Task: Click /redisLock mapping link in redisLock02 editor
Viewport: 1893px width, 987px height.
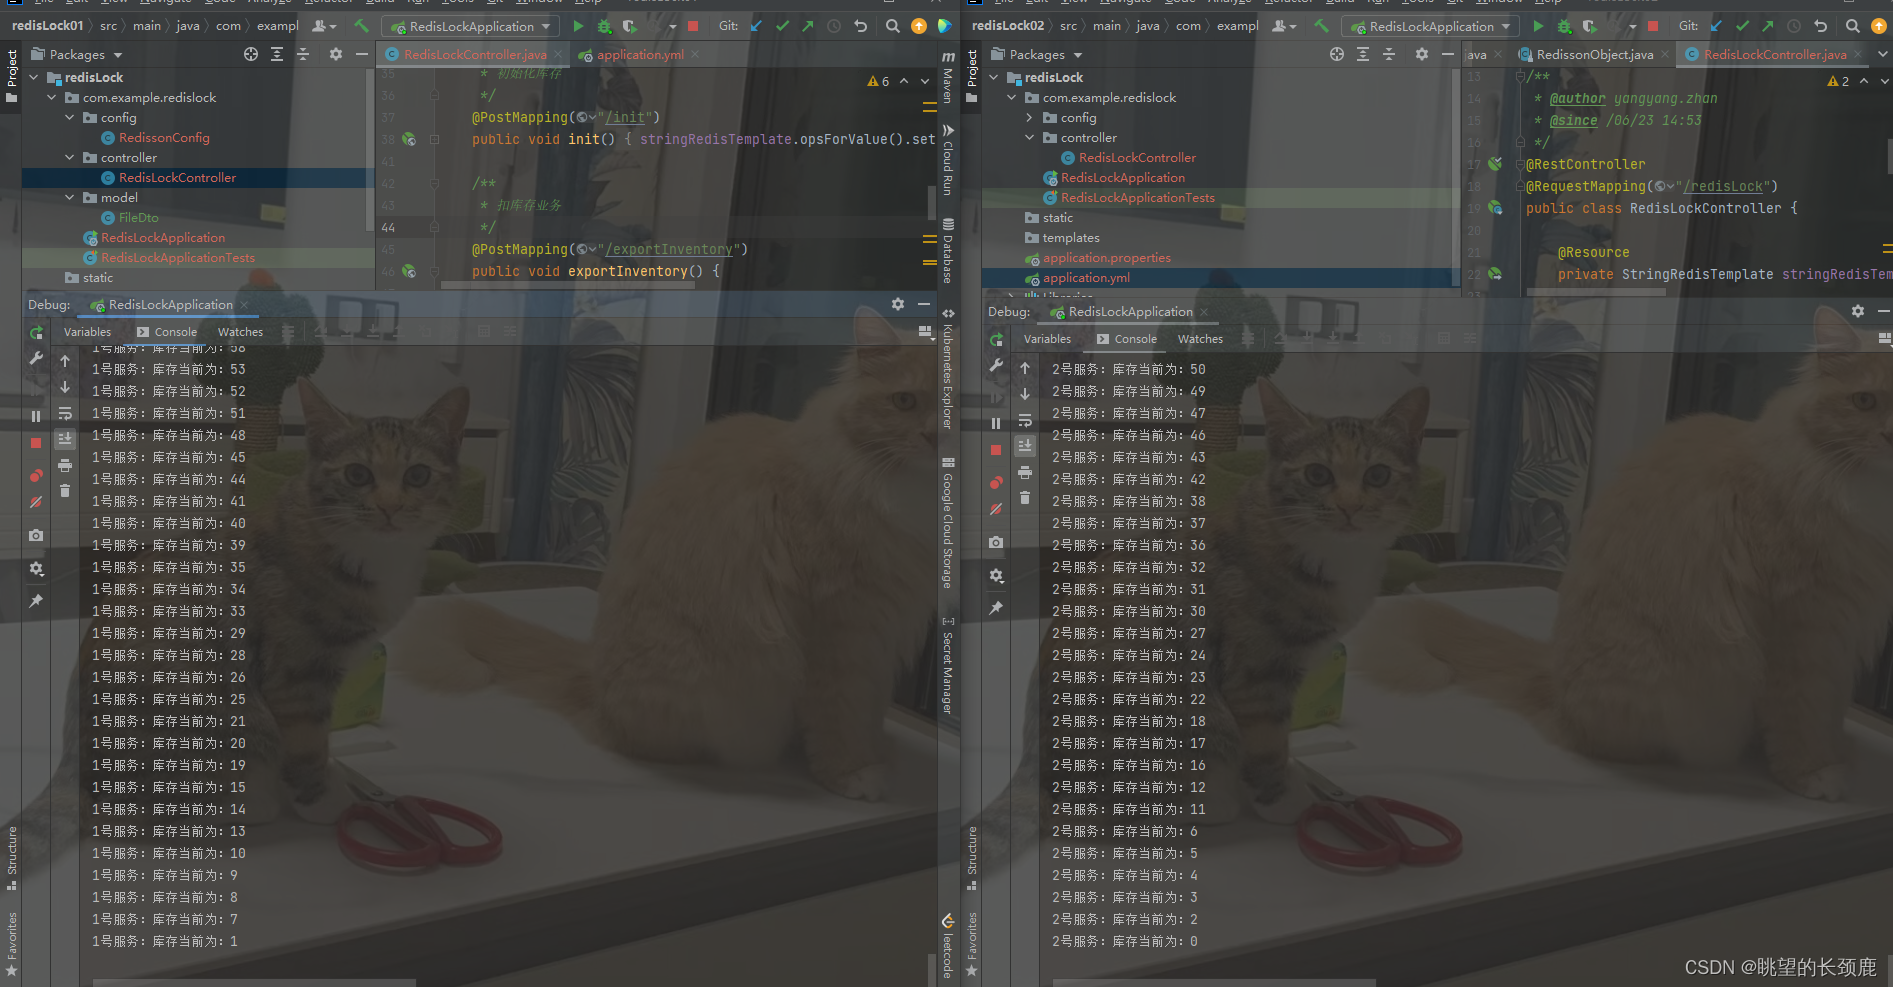Action: (1723, 186)
